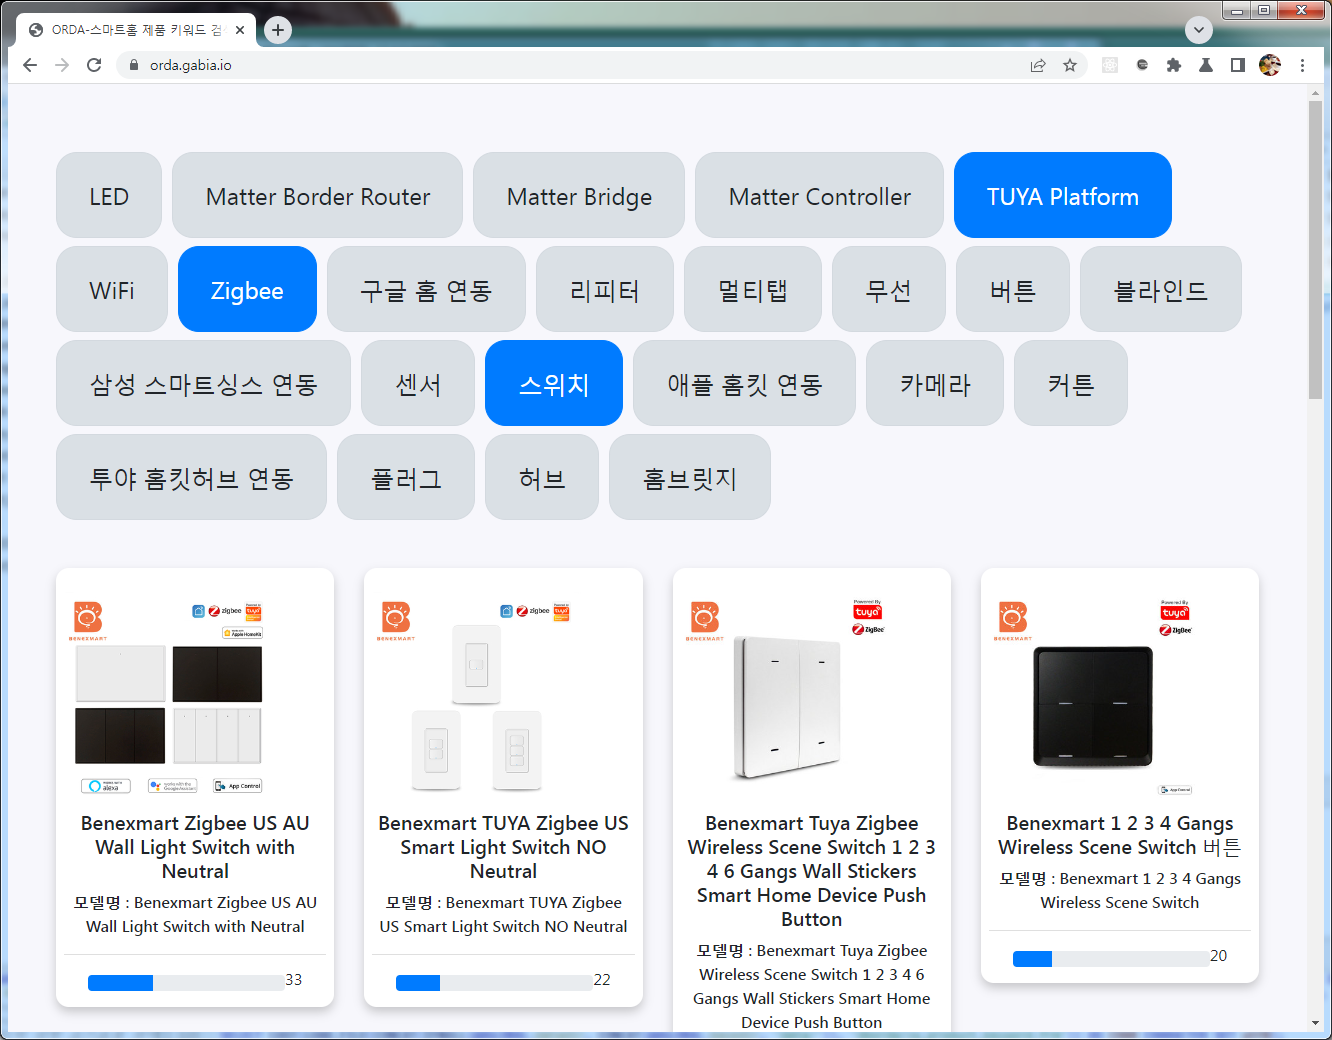1332x1040 pixels.
Task: Bookmark this page with star
Action: pyautogui.click(x=1070, y=65)
